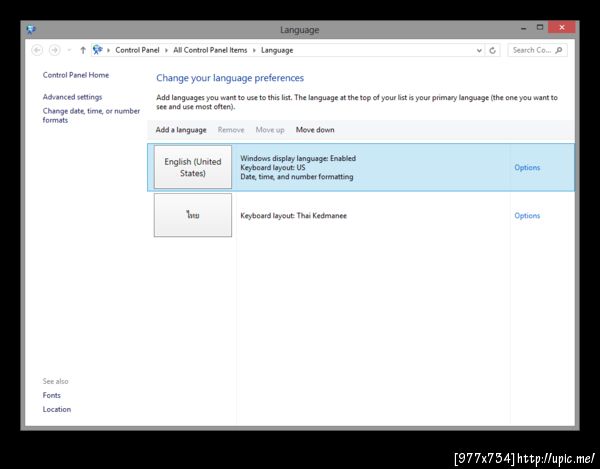
Task: Click Add a language
Action: tap(181, 130)
